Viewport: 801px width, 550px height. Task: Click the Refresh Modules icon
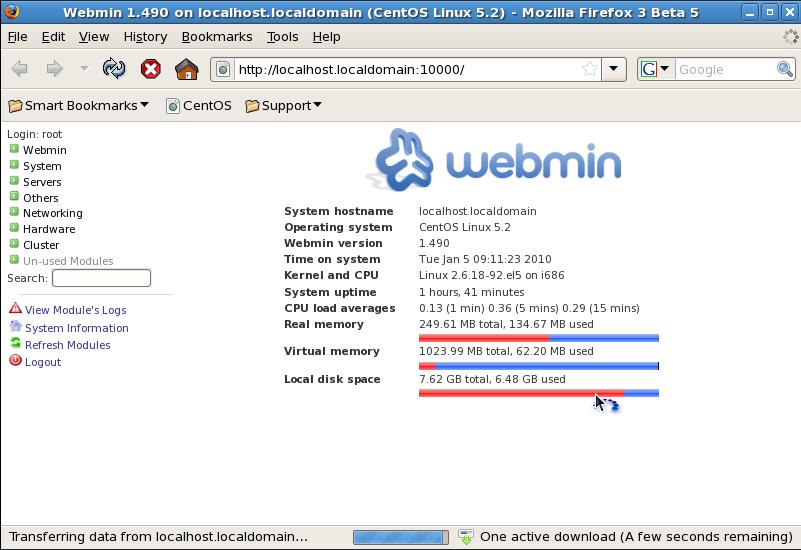[x=15, y=344]
